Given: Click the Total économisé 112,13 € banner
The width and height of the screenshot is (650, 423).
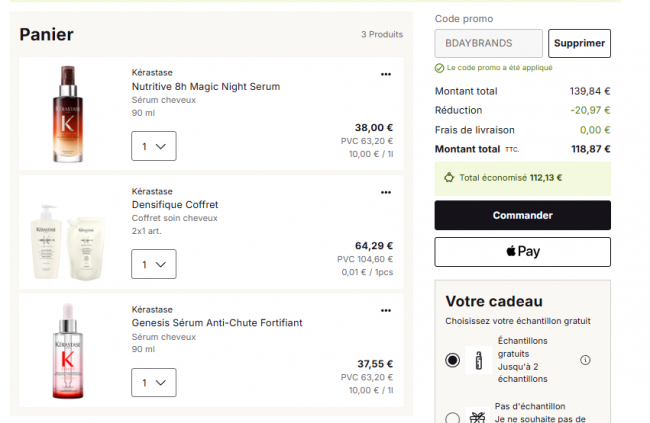Looking at the screenshot, I should point(522,178).
